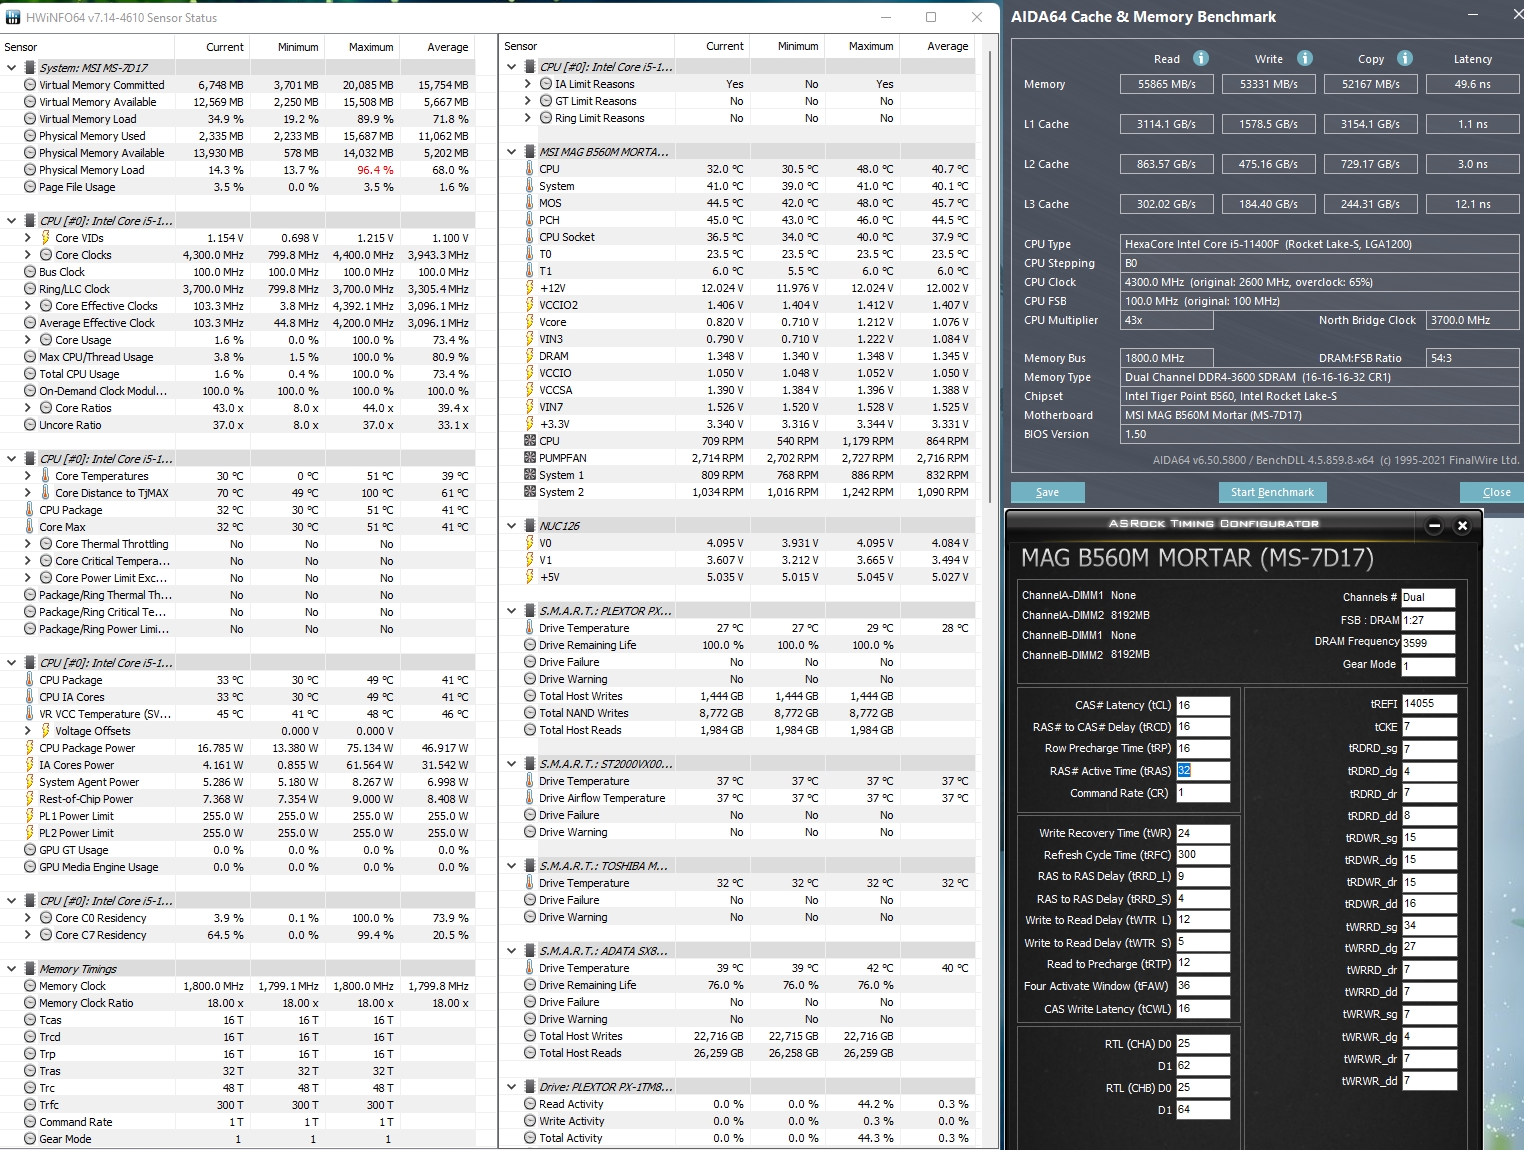Maximize the HWiNFO64 Sensor Status window
Screen dimensions: 1524x1150
click(x=931, y=17)
